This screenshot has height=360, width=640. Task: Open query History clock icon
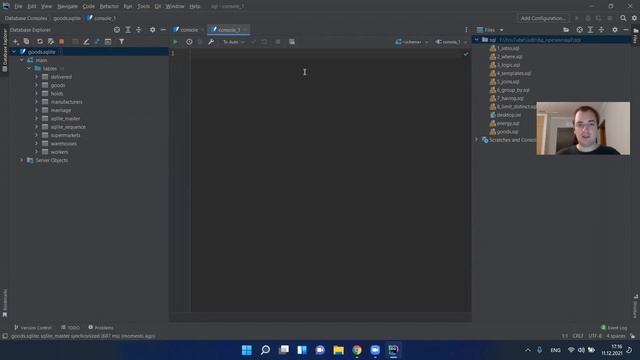click(189, 42)
